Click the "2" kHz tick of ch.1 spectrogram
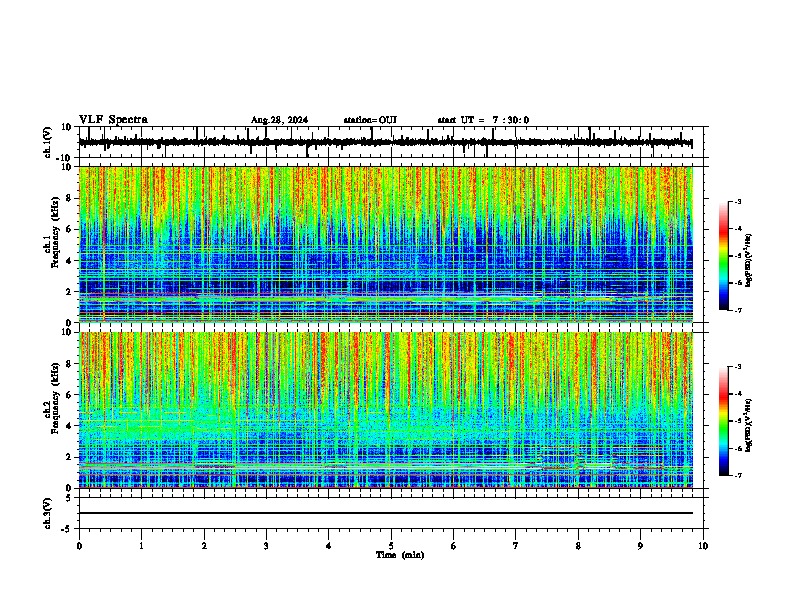The width and height of the screenshot is (792, 612). tap(69, 292)
